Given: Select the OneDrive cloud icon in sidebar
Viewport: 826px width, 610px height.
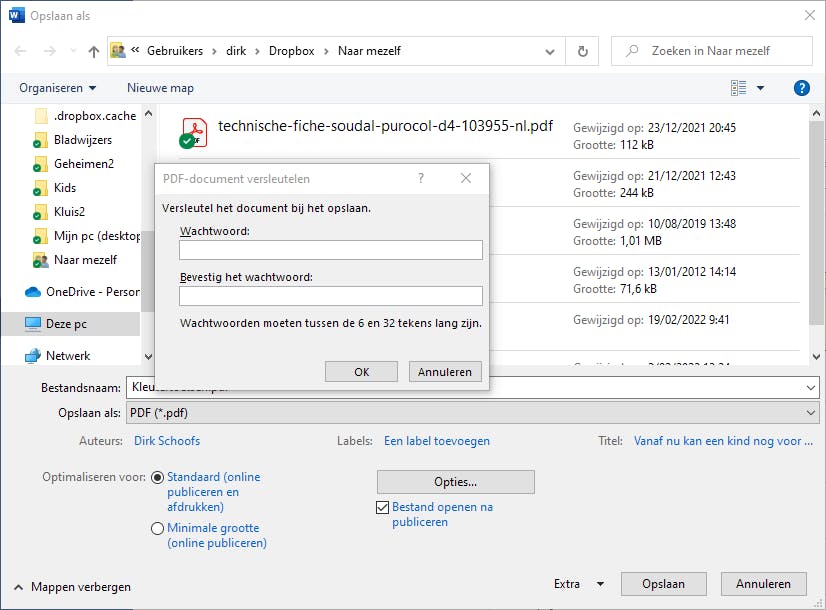Looking at the screenshot, I should (33, 292).
